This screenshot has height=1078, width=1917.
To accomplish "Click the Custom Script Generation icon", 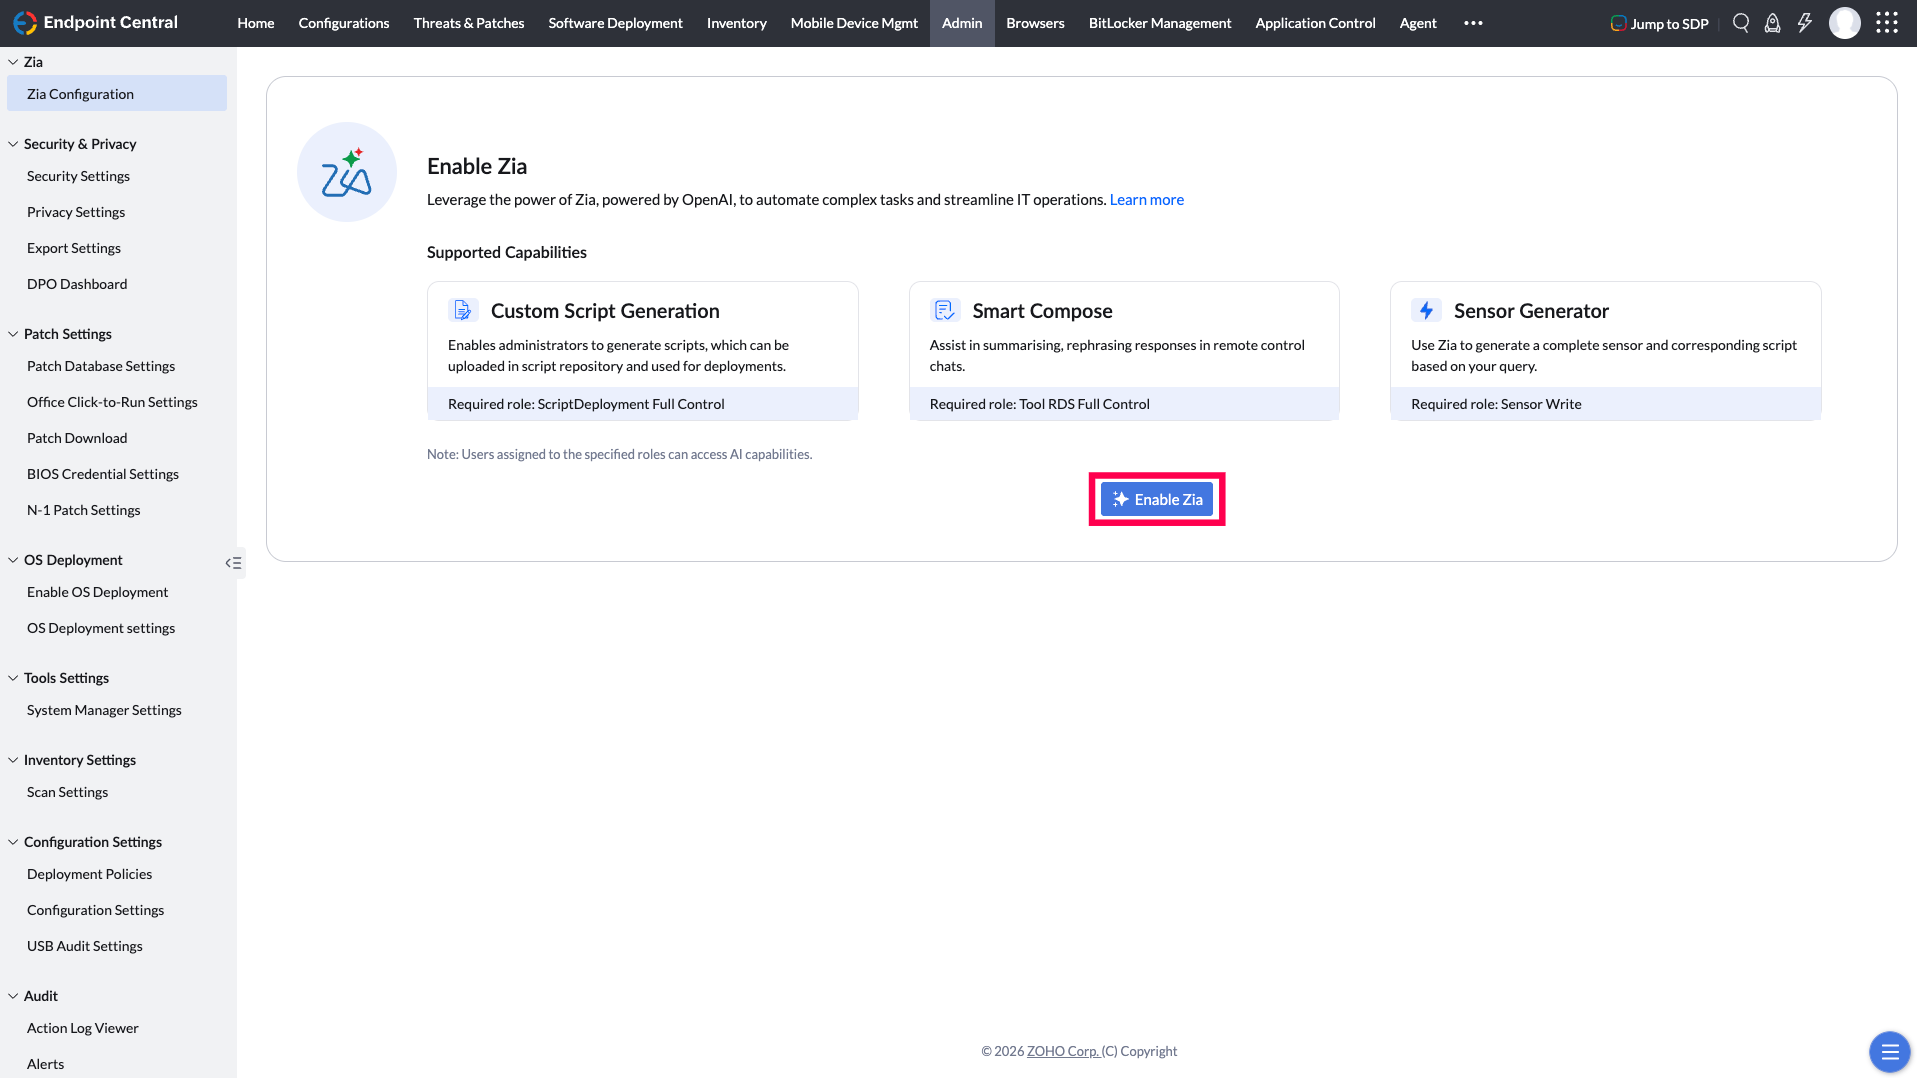I will click(462, 310).
